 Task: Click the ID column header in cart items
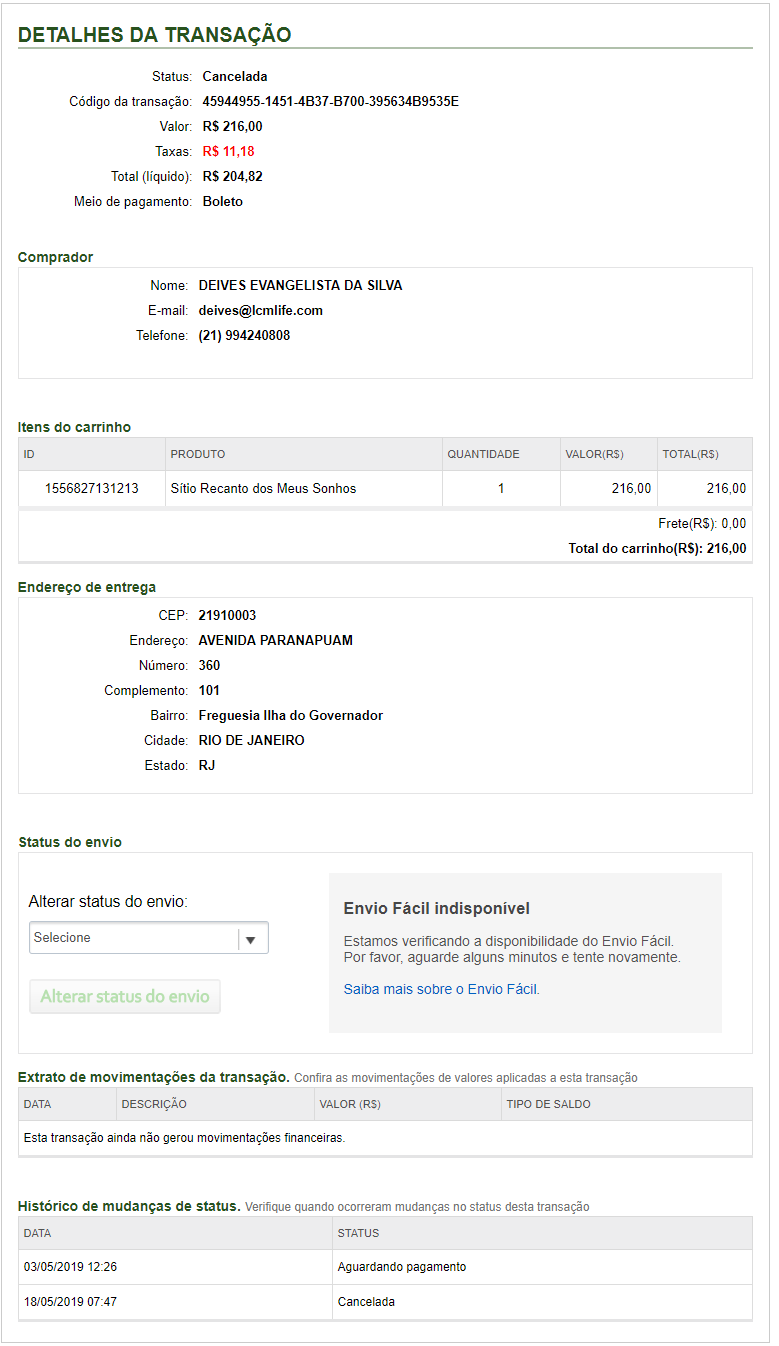[30, 454]
